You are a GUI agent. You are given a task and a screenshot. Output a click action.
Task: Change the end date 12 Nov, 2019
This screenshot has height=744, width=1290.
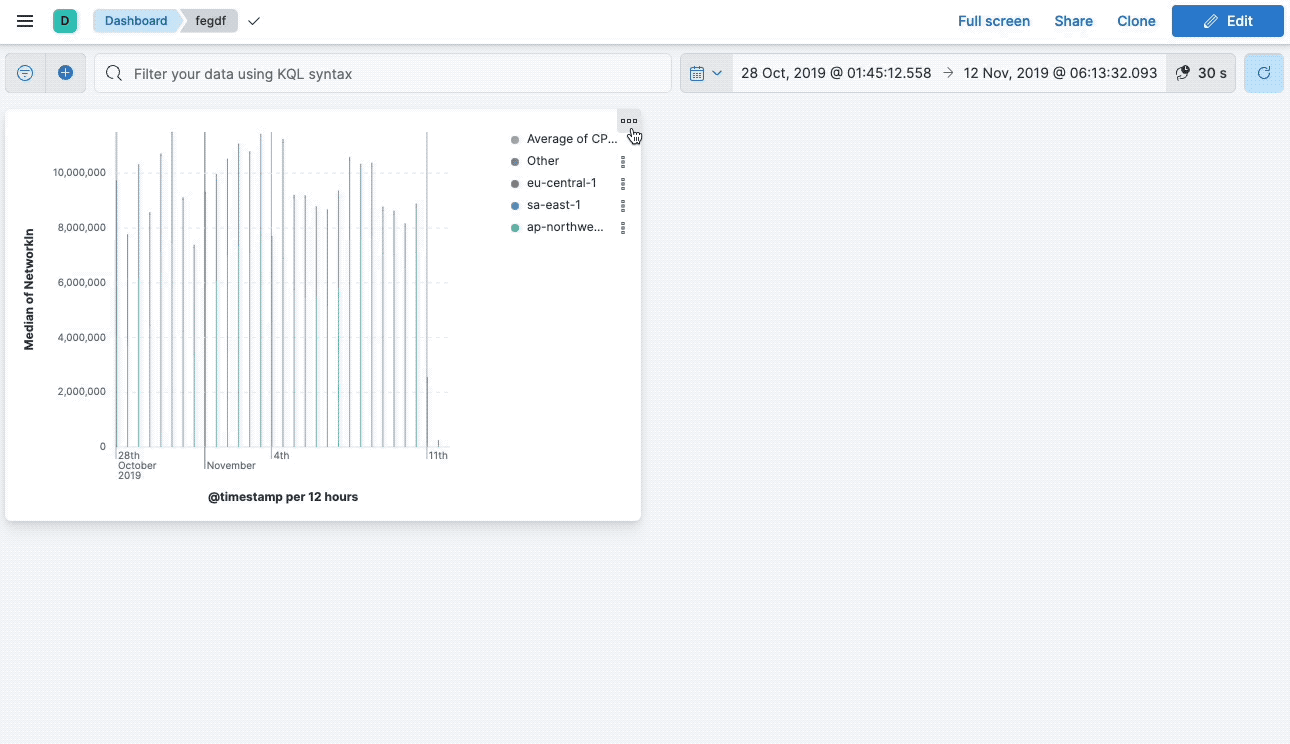click(1060, 73)
